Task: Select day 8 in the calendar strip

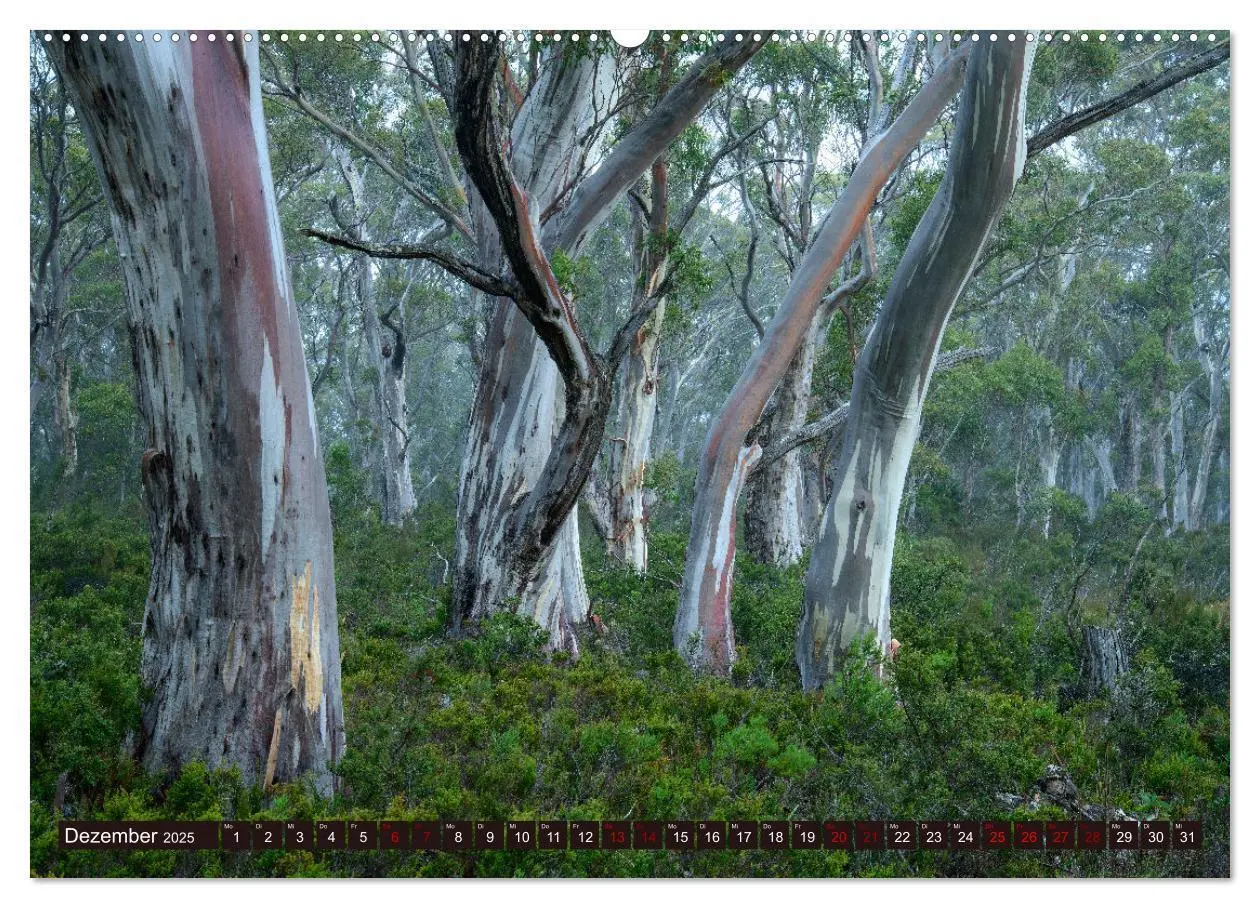Action: click(x=457, y=836)
